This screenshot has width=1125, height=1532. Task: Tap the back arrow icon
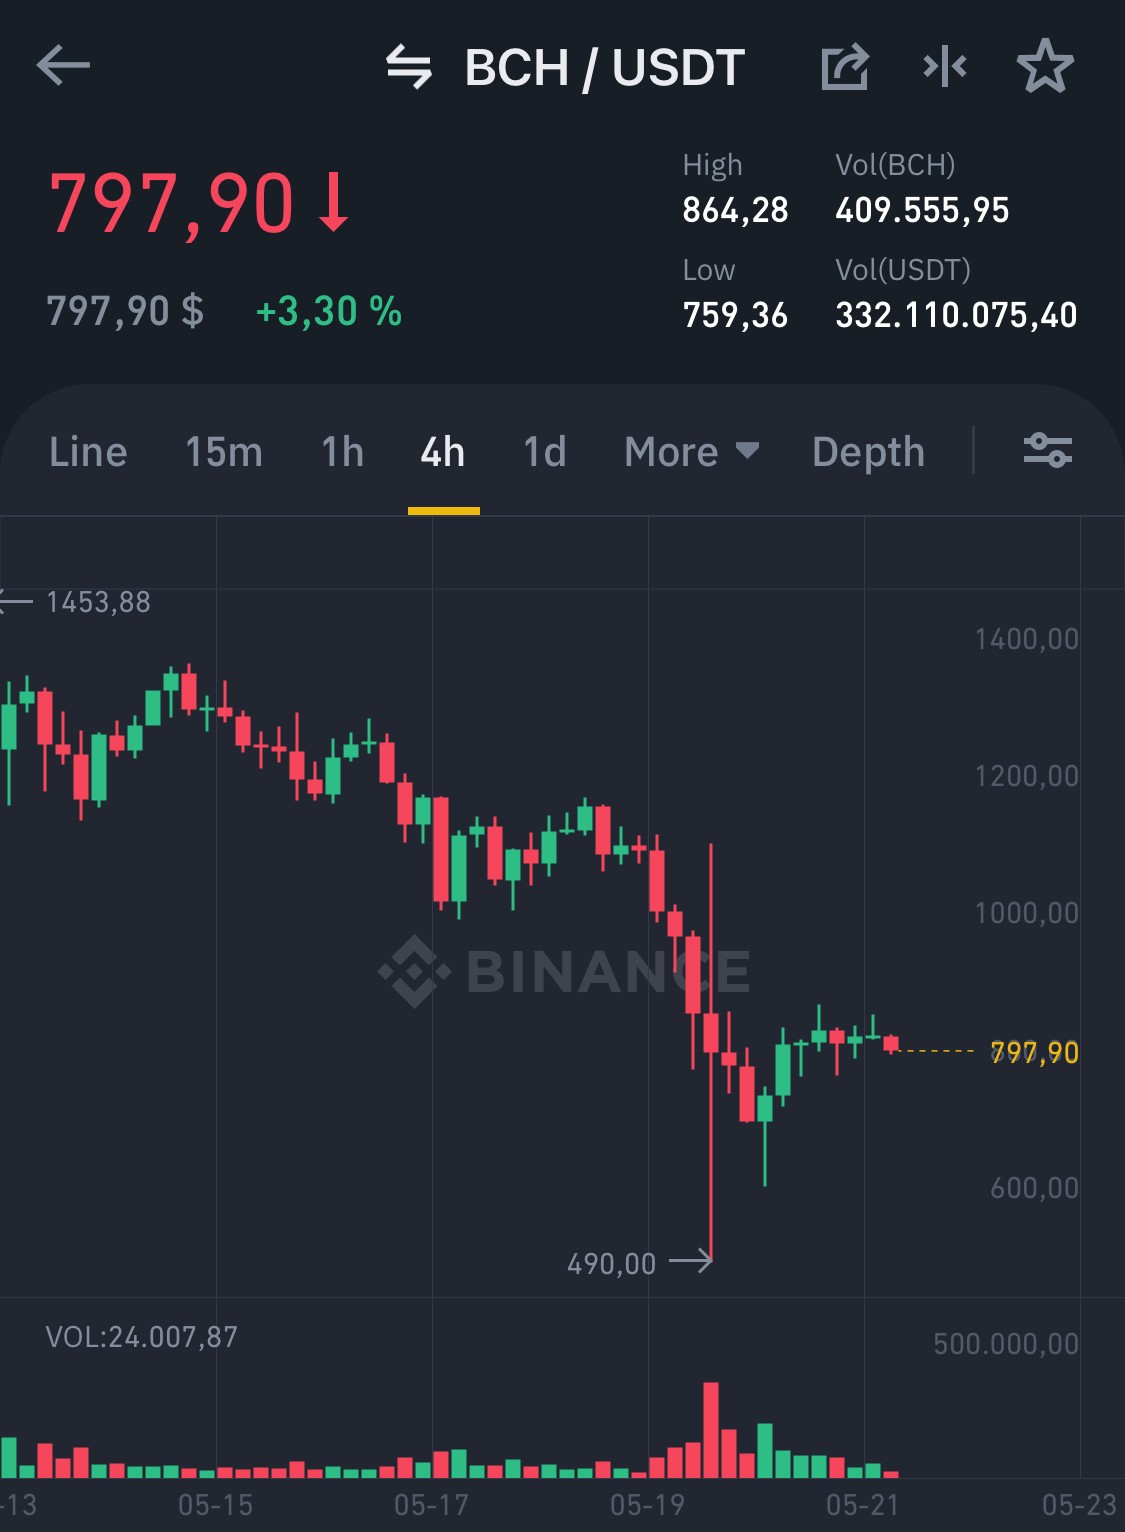pyautogui.click(x=63, y=67)
